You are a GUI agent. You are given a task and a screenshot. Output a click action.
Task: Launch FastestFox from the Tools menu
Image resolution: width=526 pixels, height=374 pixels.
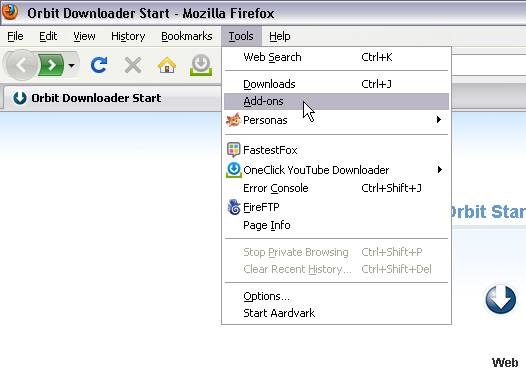(336, 150)
